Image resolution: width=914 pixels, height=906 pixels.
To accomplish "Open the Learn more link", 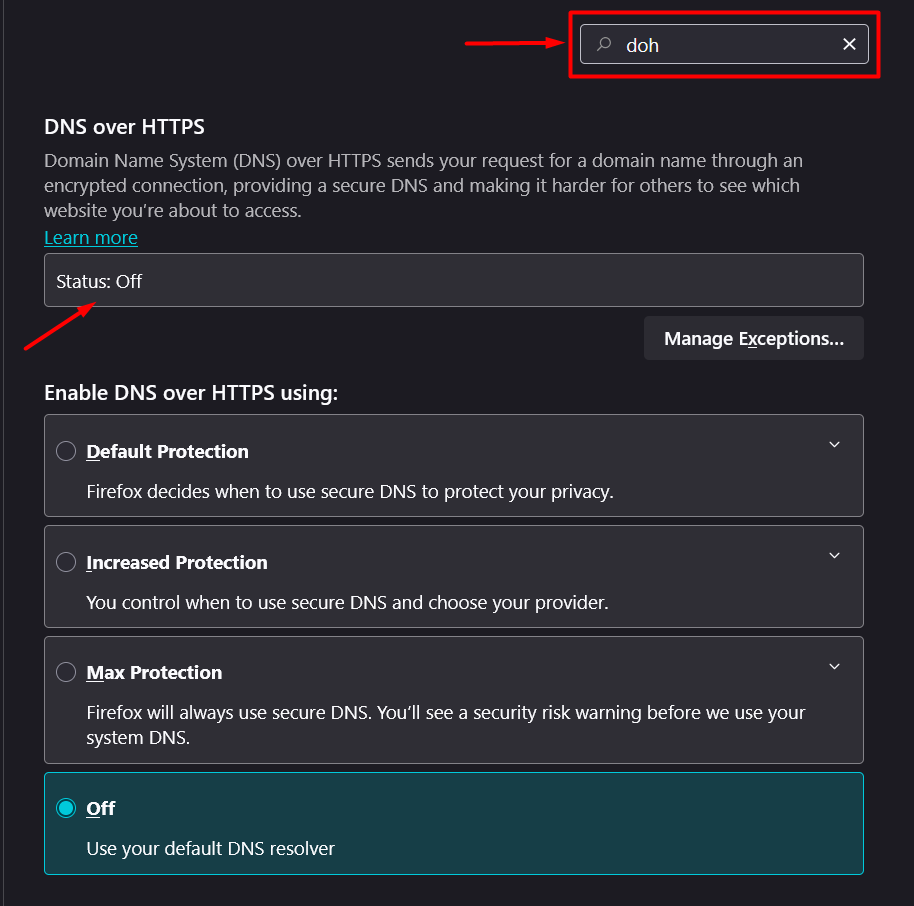I will point(91,237).
